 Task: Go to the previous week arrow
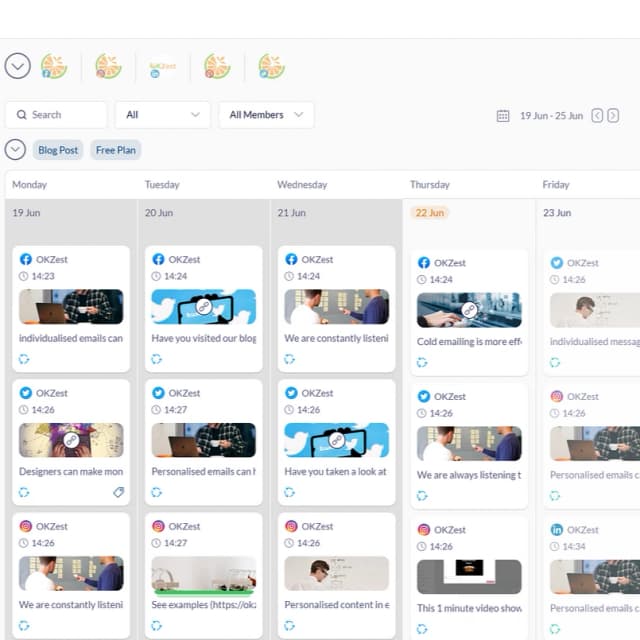point(597,116)
